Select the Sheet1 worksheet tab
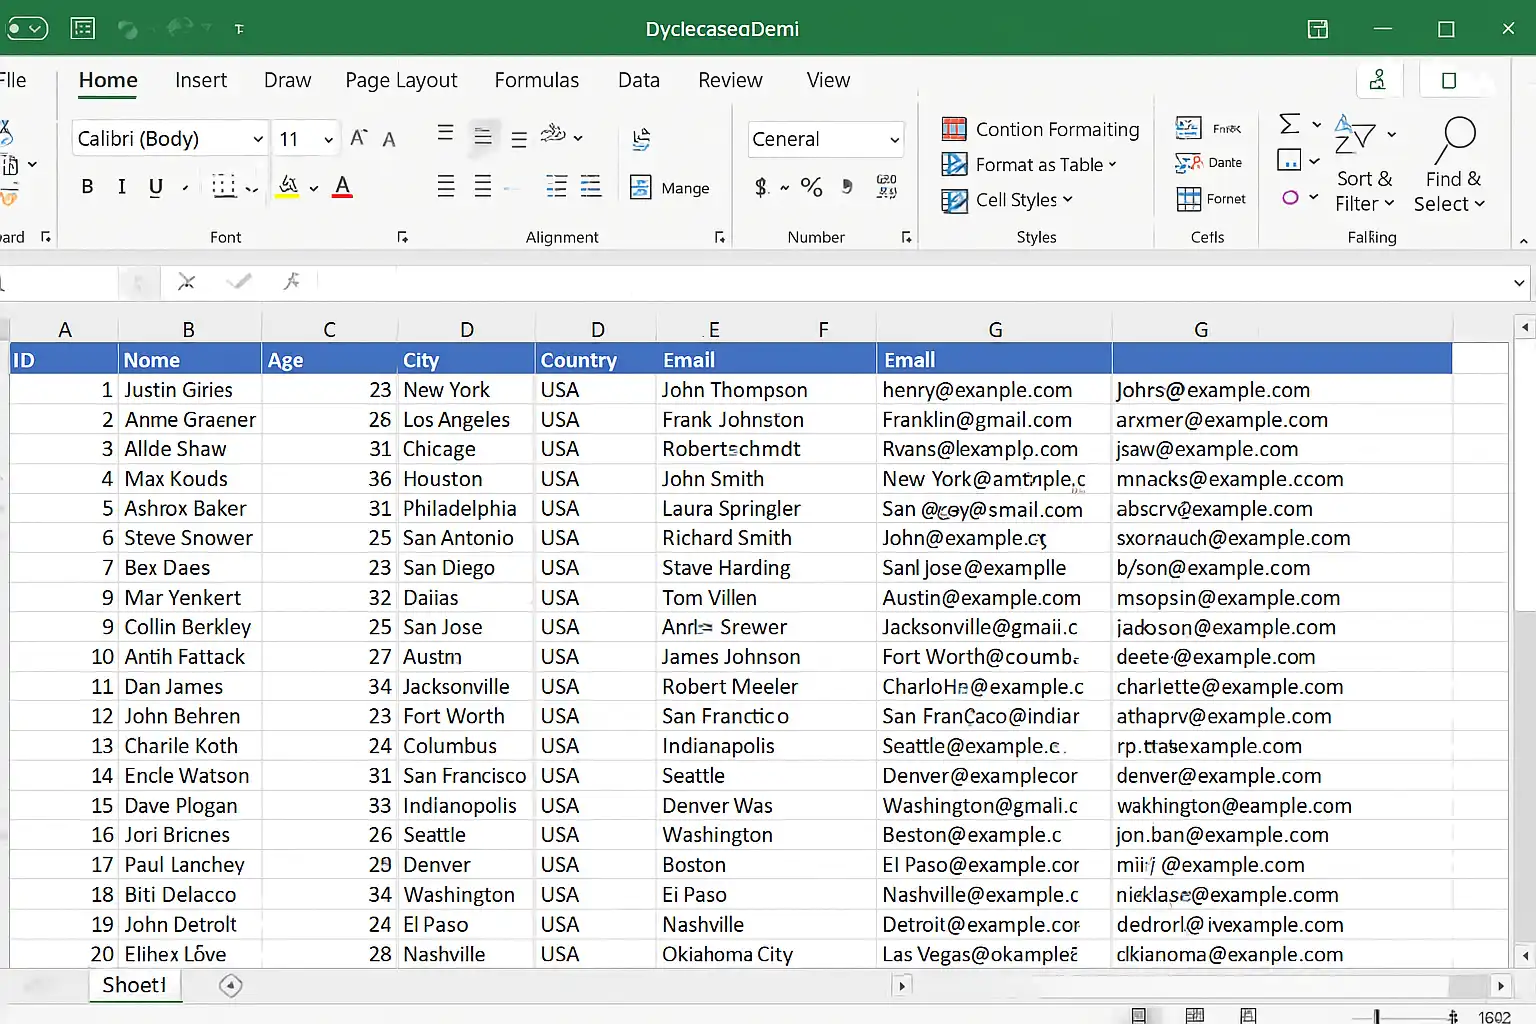 (x=134, y=985)
